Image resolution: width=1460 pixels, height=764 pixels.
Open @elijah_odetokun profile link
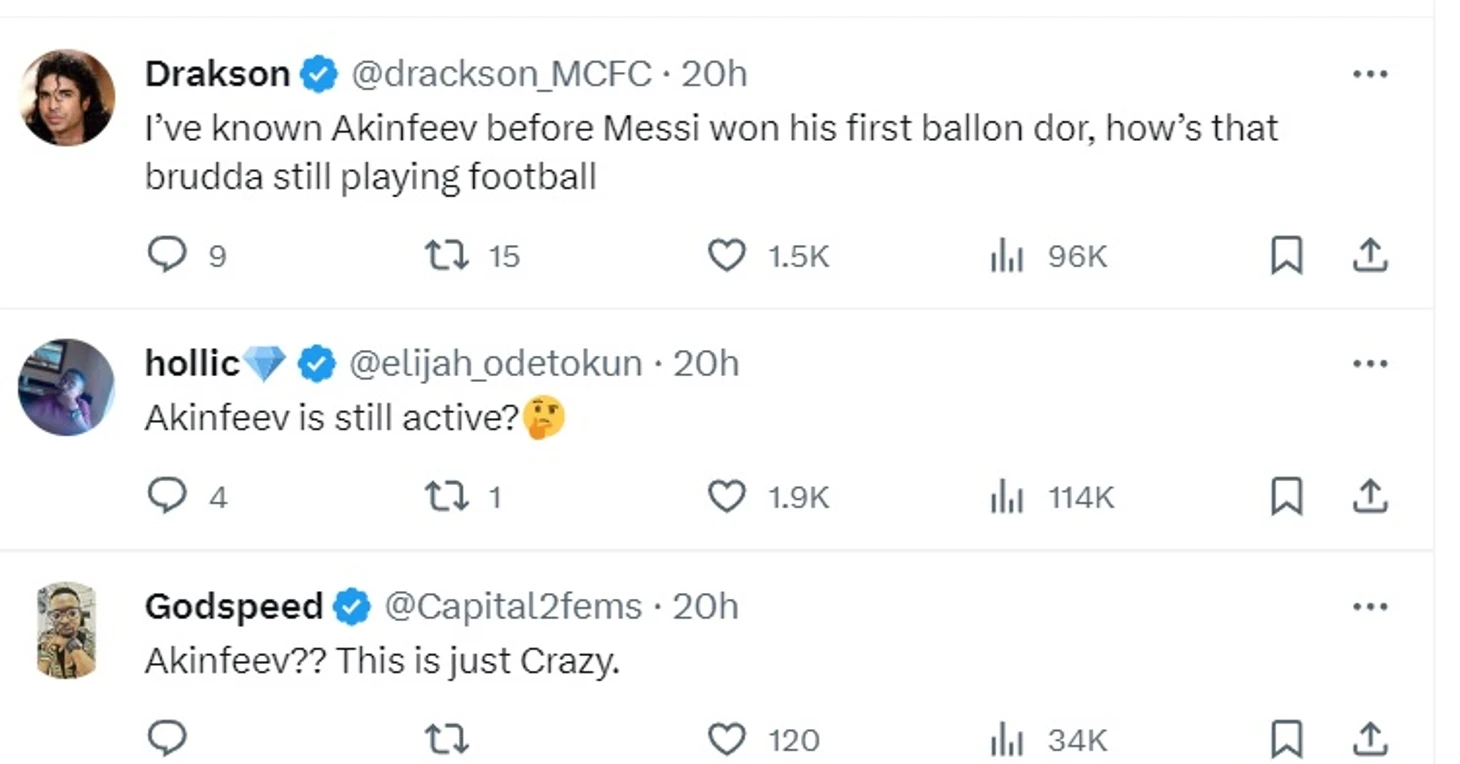[x=495, y=363]
